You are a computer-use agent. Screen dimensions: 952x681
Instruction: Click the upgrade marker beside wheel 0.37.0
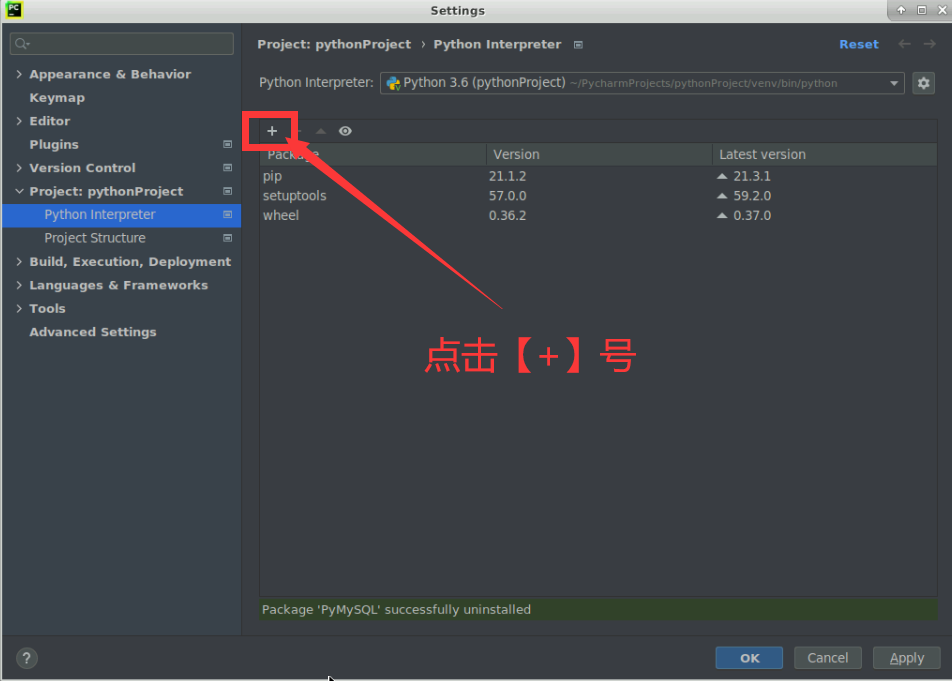coord(725,215)
